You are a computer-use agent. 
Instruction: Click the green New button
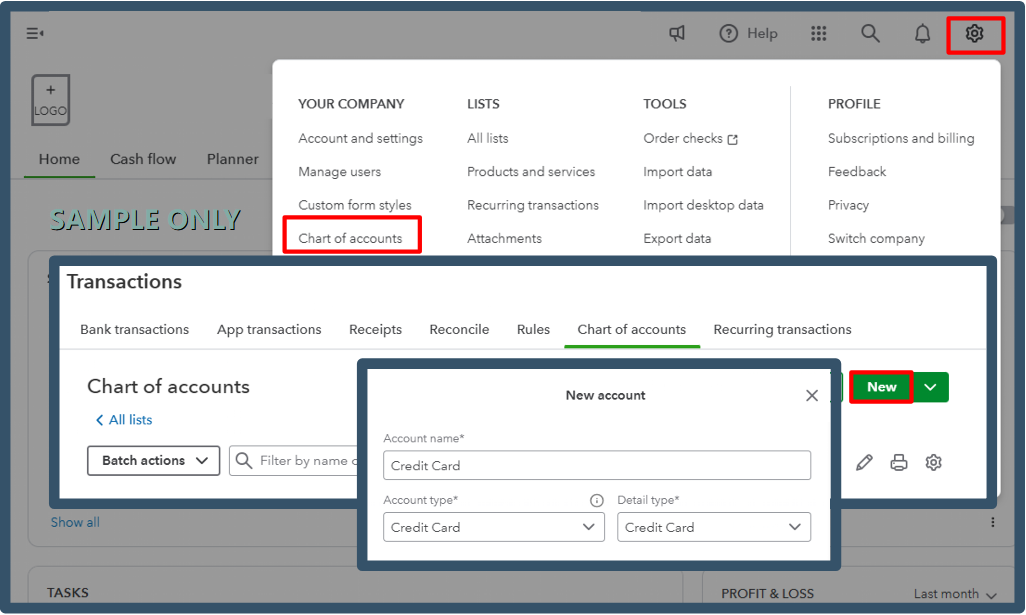click(x=881, y=387)
